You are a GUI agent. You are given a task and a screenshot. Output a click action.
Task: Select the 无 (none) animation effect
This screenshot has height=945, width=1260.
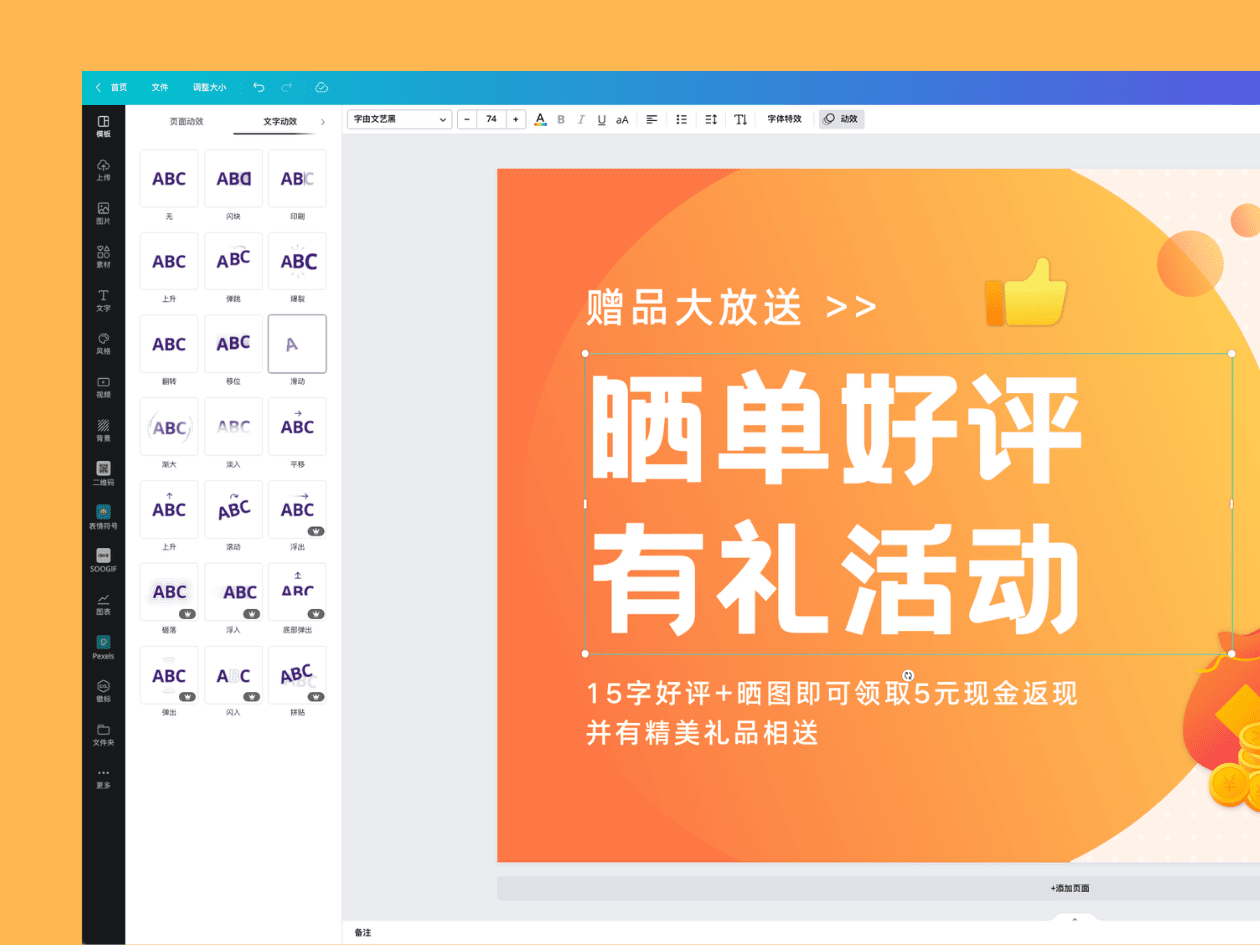click(169, 179)
